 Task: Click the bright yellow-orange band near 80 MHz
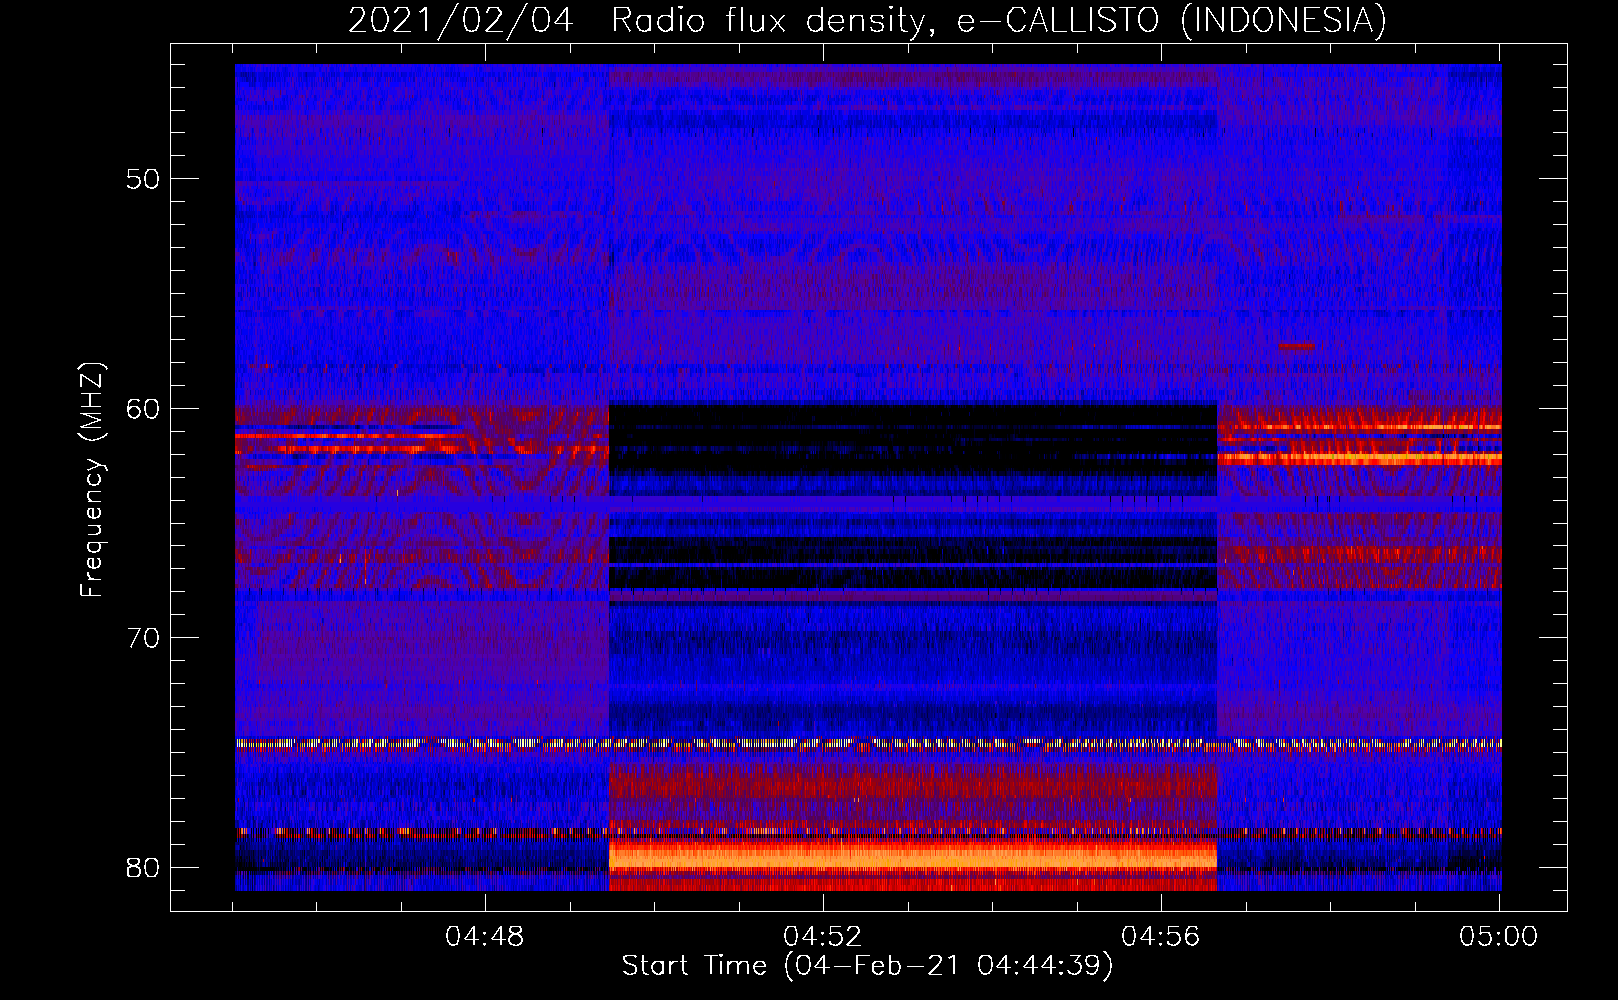point(913,857)
